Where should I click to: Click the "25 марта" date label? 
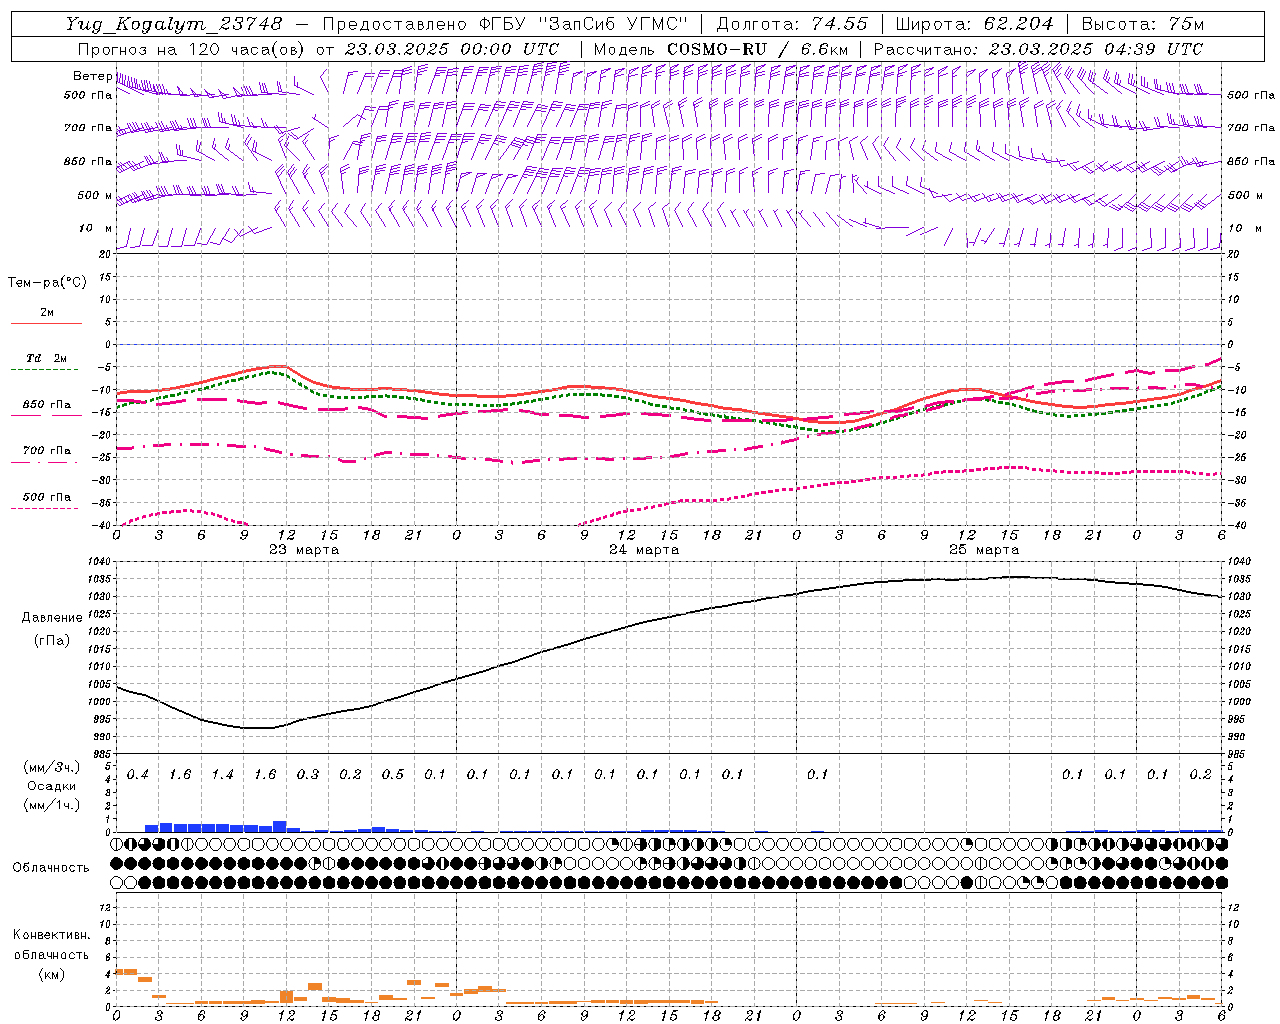pos(984,550)
